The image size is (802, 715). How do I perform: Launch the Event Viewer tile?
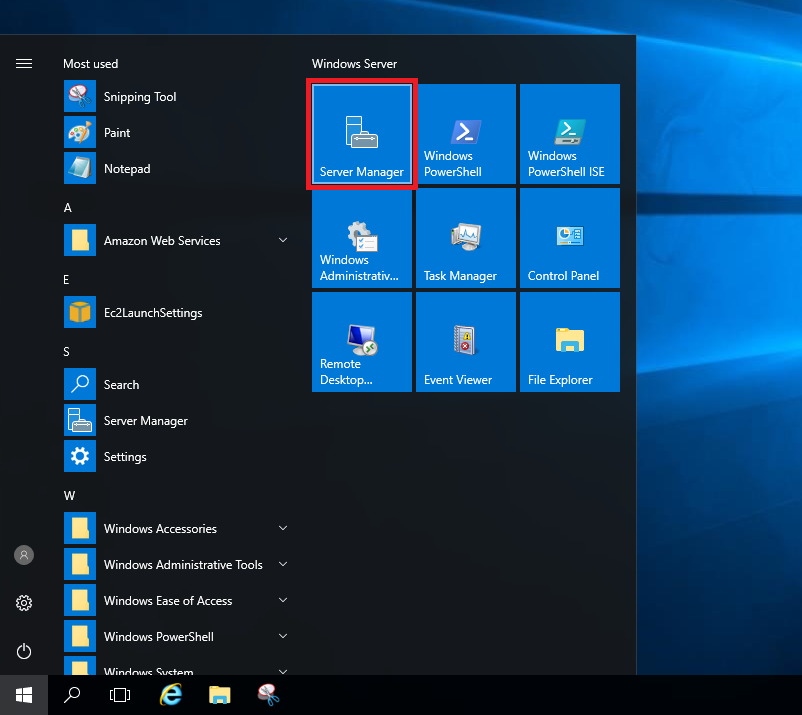(x=465, y=342)
